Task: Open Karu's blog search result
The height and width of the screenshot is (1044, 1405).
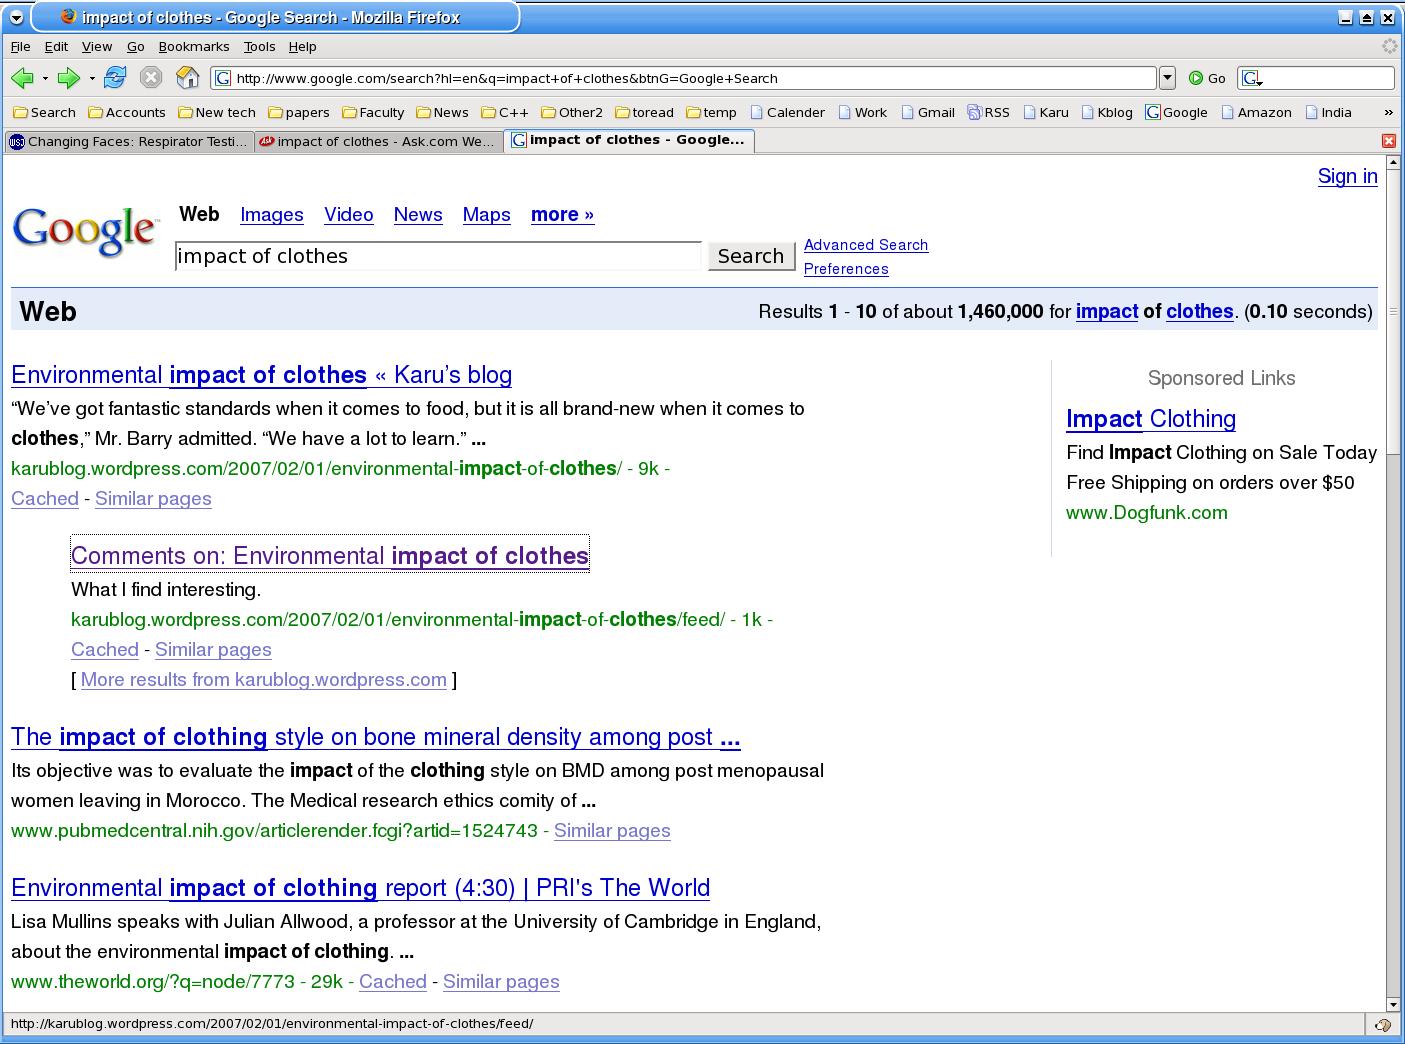Action: tap(262, 375)
